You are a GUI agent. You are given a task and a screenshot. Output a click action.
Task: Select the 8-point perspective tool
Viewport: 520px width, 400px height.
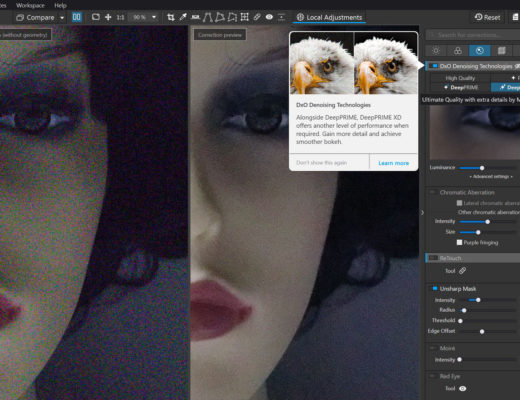pyautogui.click(x=232, y=17)
